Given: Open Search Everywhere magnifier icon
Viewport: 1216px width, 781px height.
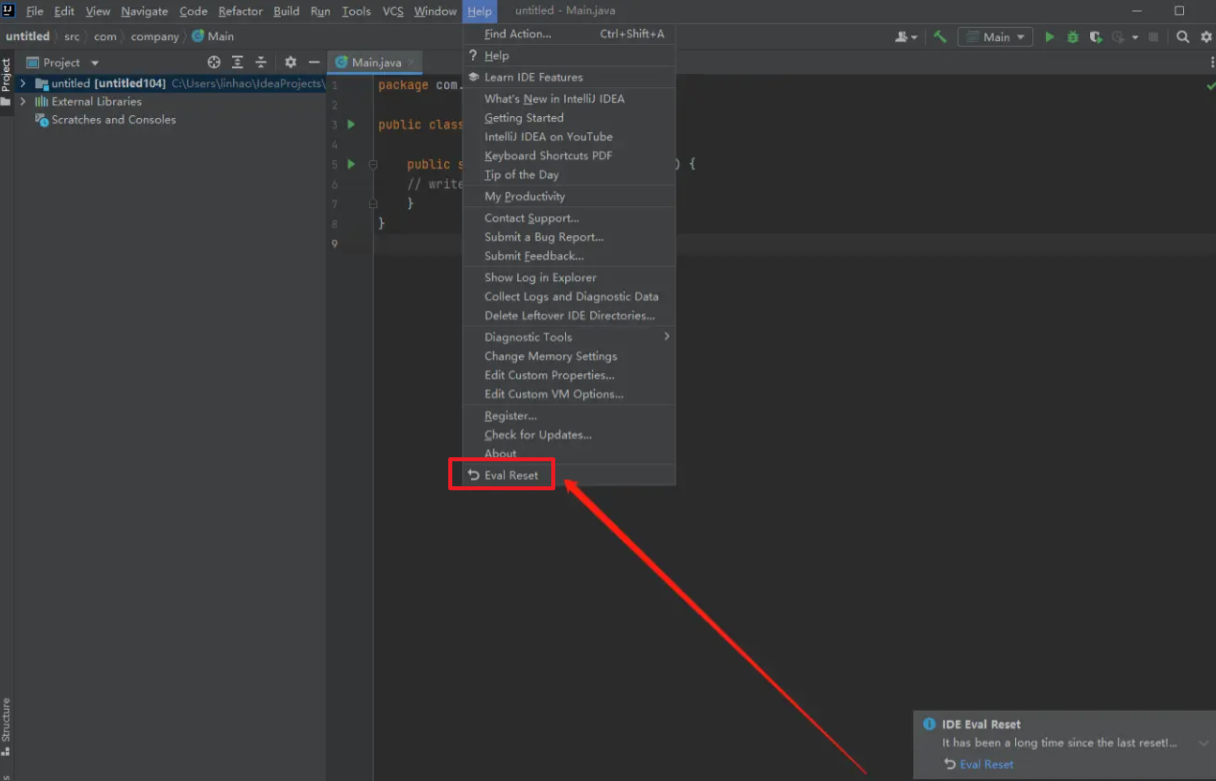Looking at the screenshot, I should pos(1183,37).
